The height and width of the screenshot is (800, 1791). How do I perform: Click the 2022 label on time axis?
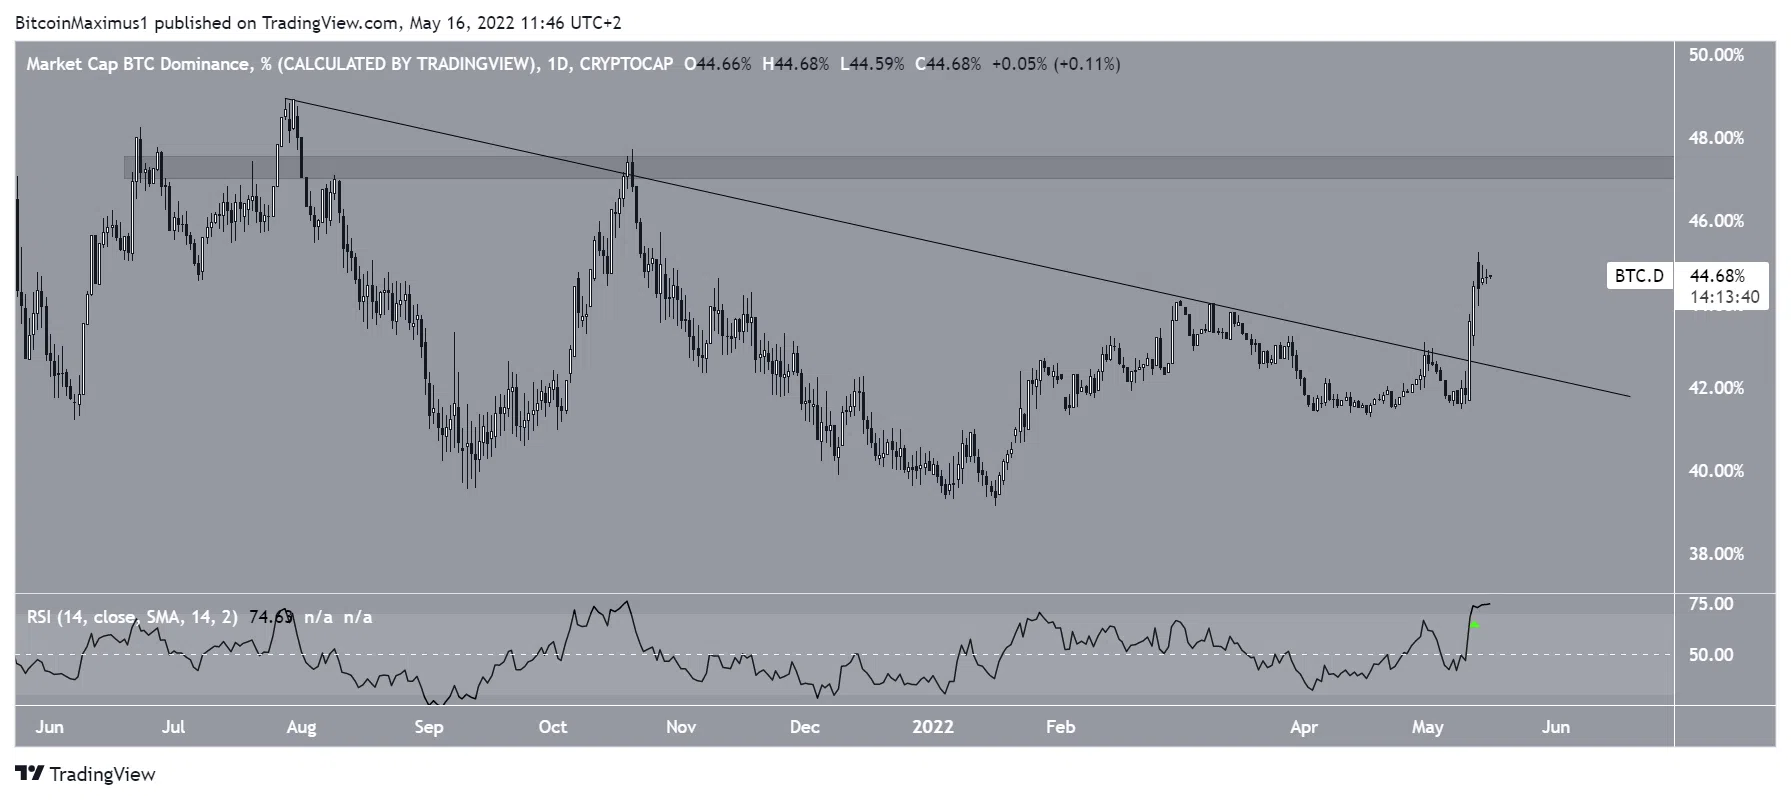[x=931, y=727]
